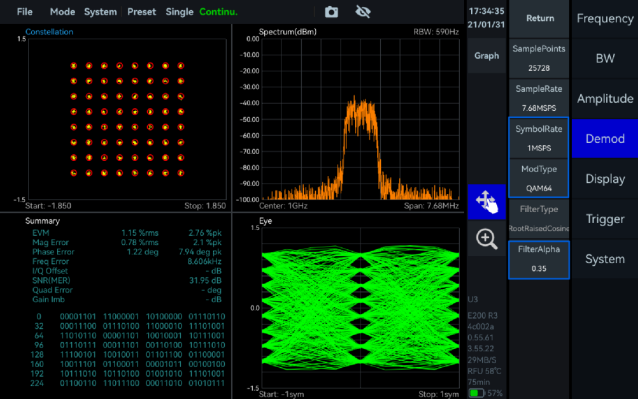Select bit row 128 first byte 11100101
The height and width of the screenshot is (399, 638).
pos(78,355)
